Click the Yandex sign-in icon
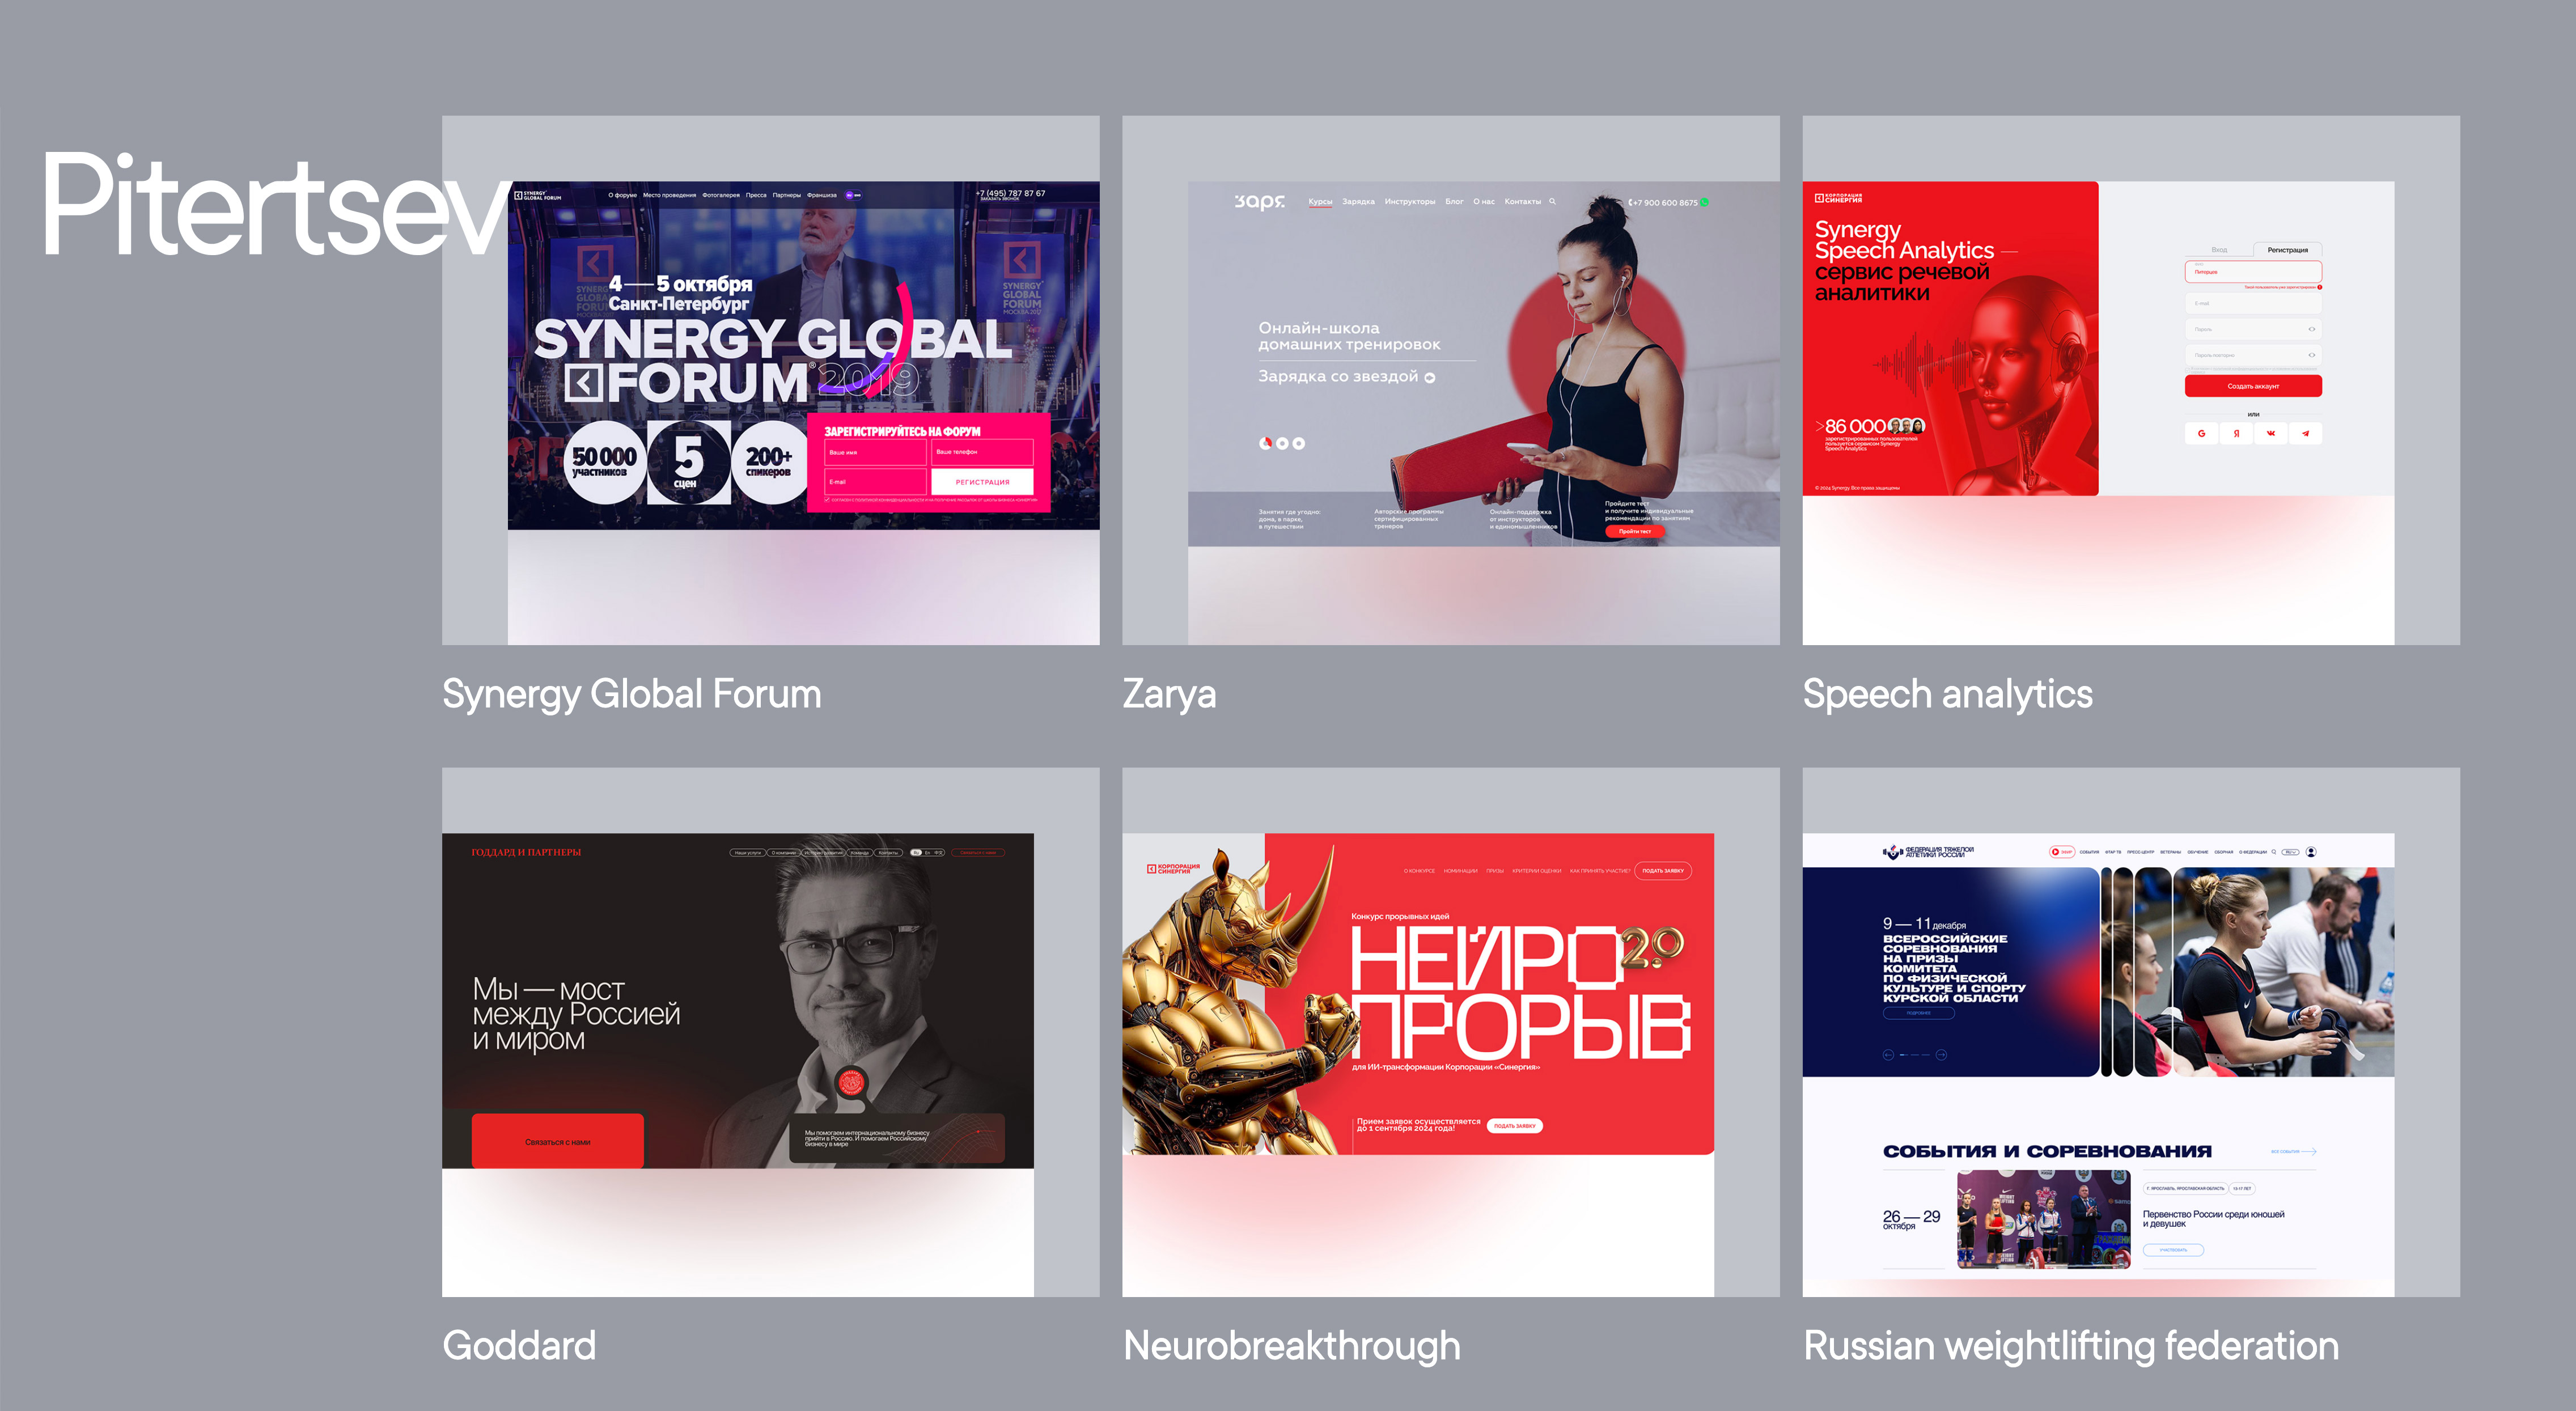2576x1411 pixels. pyautogui.click(x=2236, y=433)
